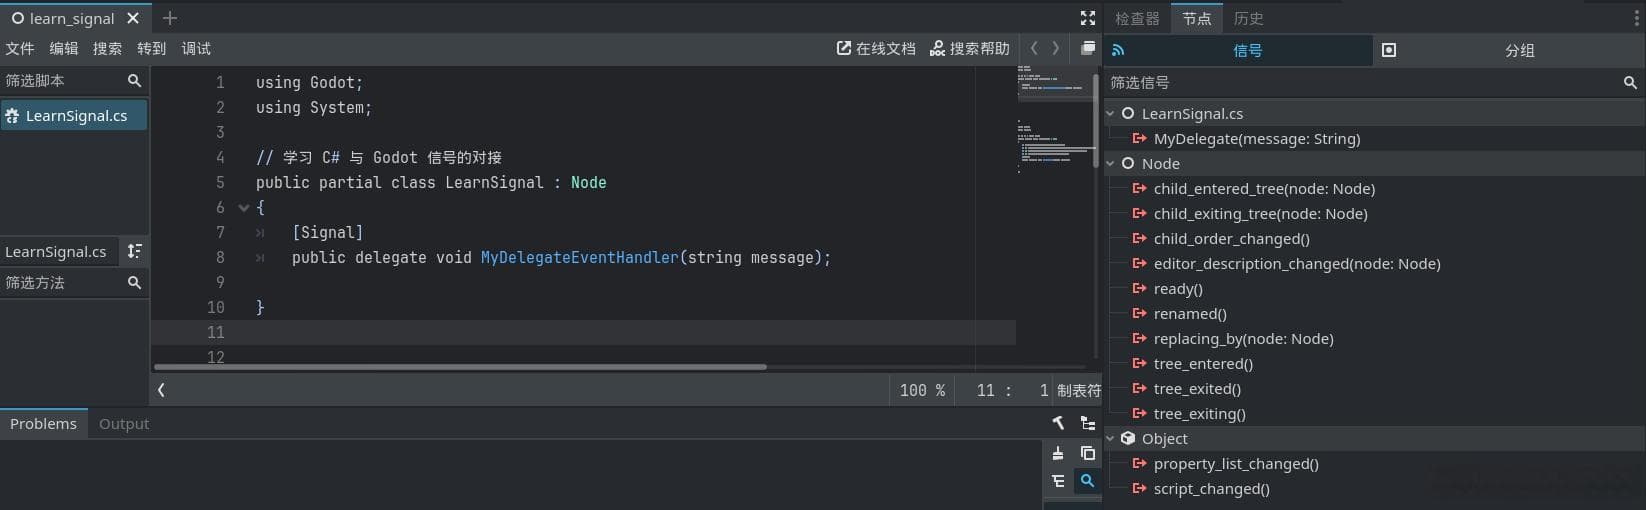Click the build hammer icon
1646x510 pixels.
(x=1058, y=423)
